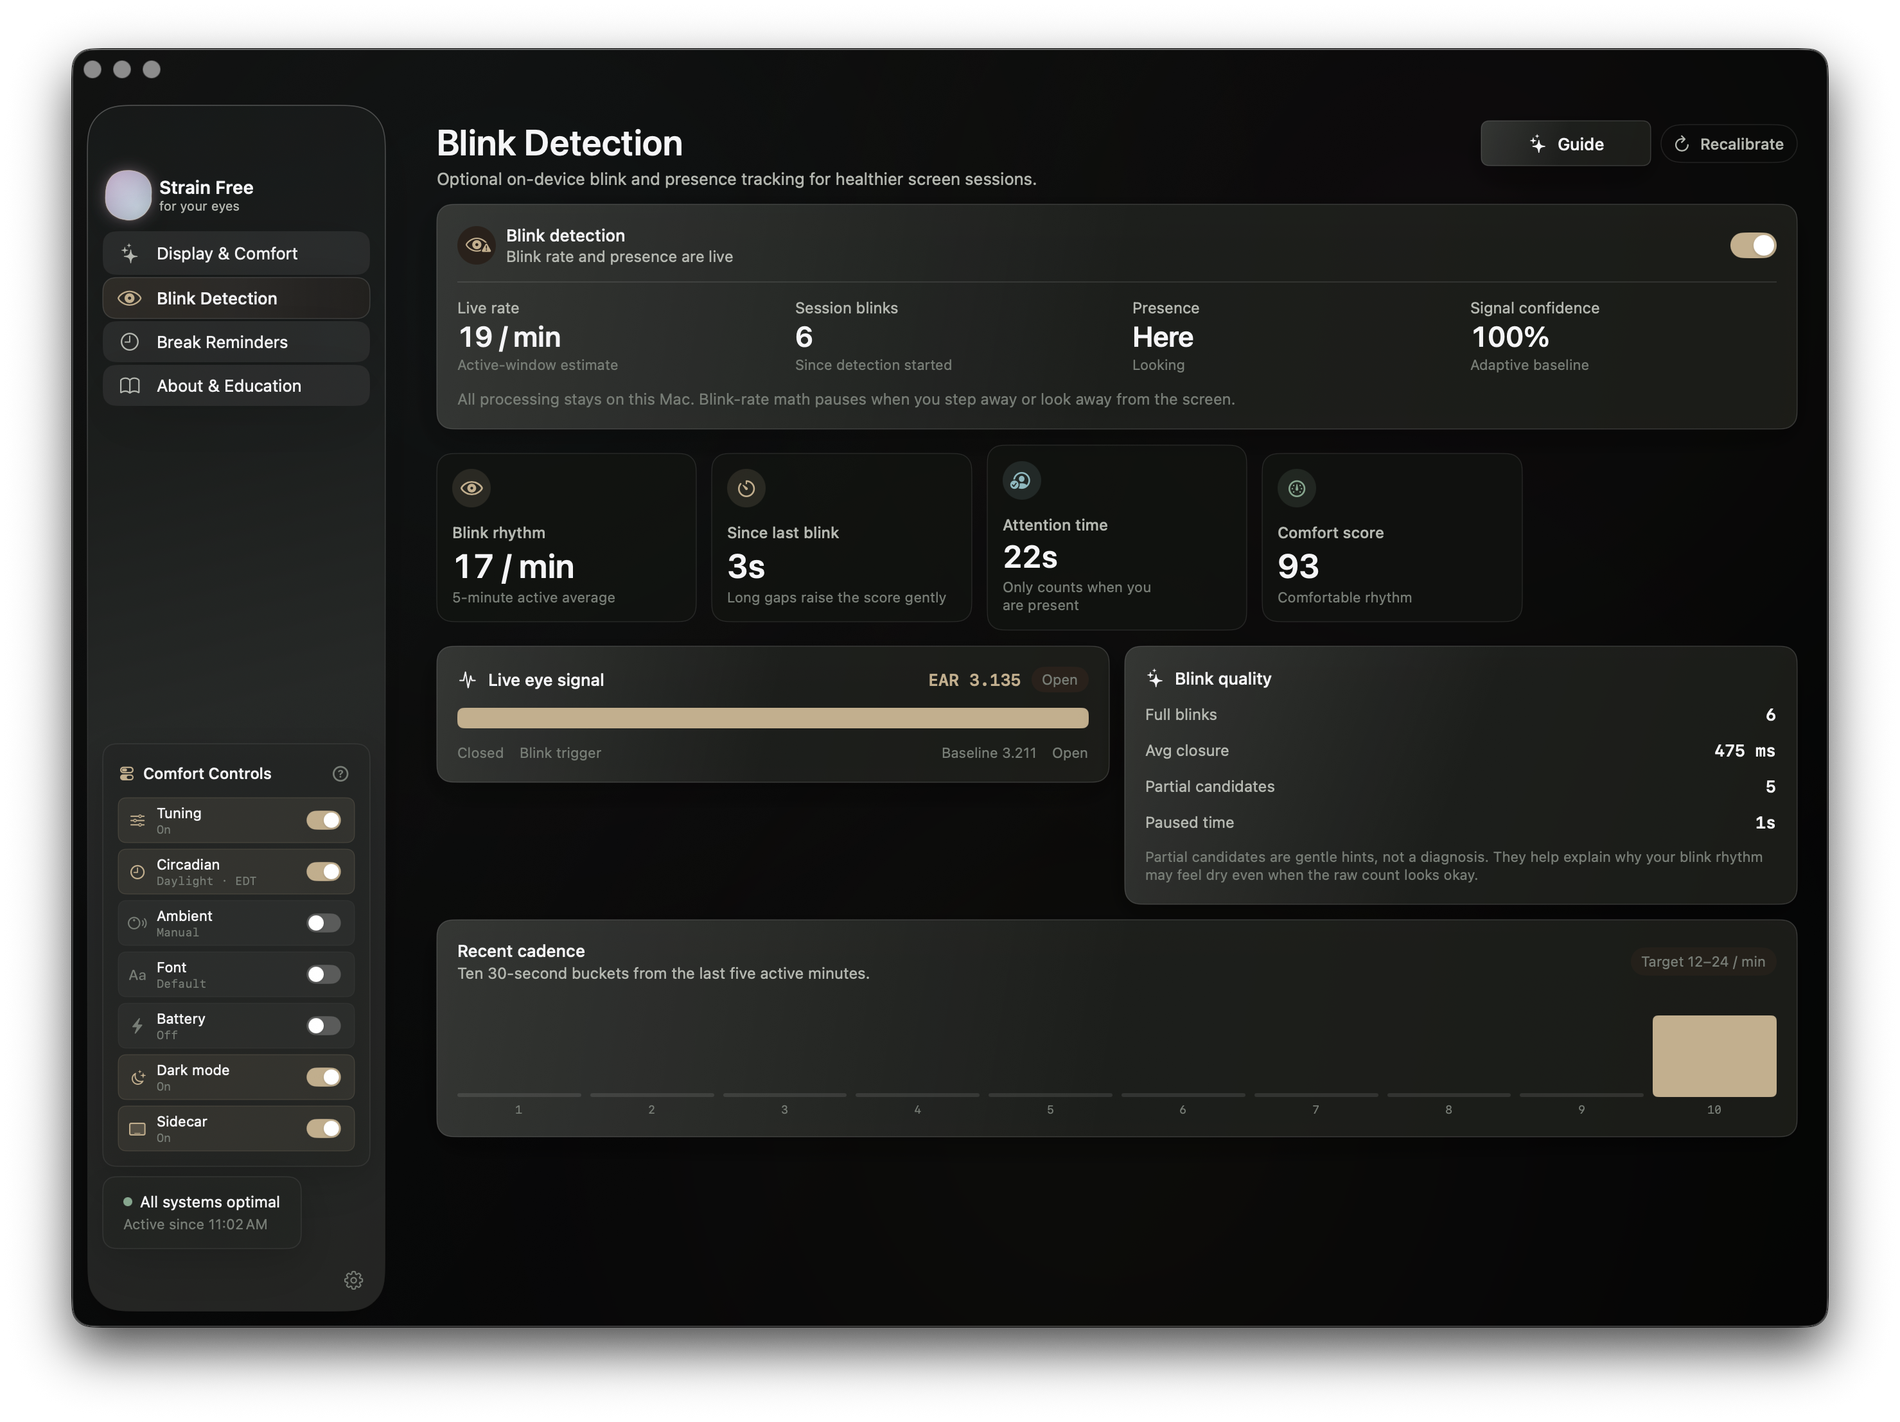The image size is (1900, 1422).
Task: Turn off the Dark mode toggle
Action: tap(324, 1077)
